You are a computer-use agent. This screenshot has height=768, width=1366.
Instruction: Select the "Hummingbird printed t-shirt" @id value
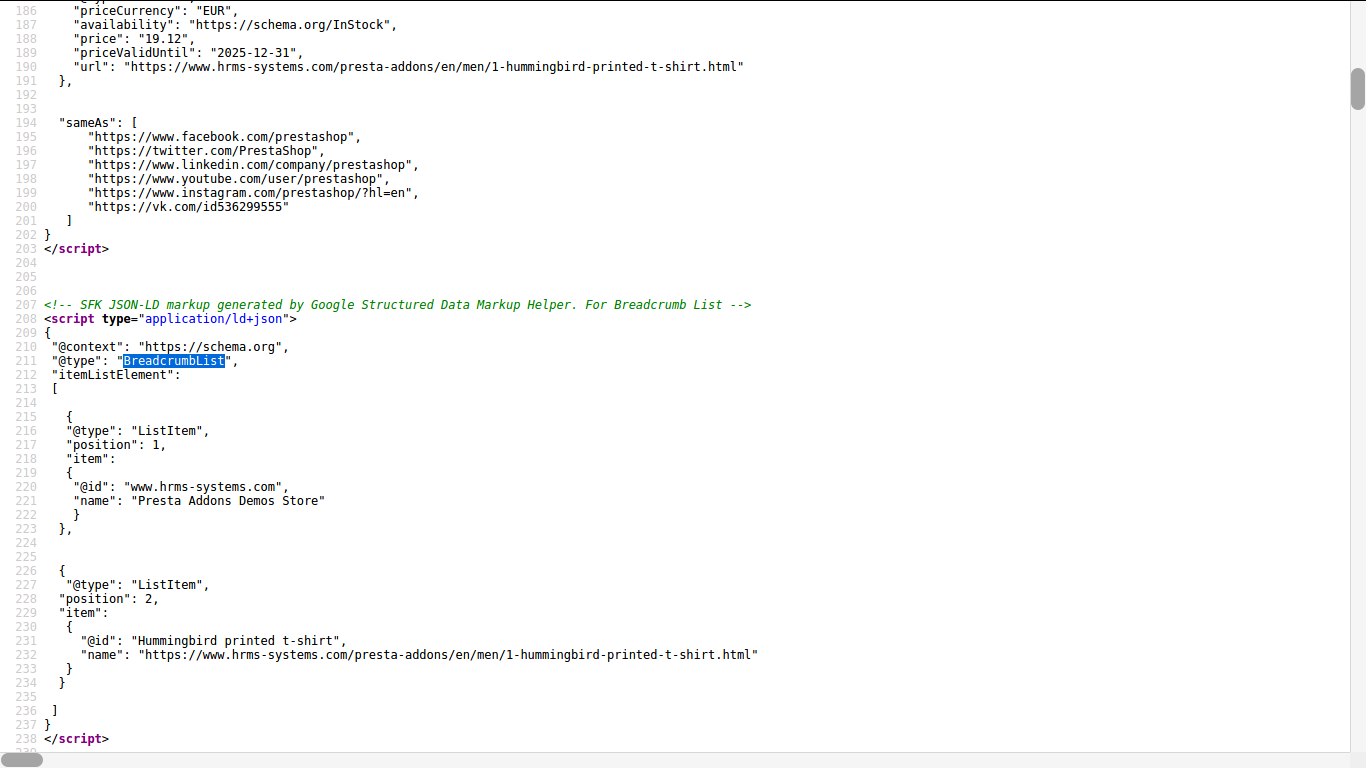pos(238,641)
